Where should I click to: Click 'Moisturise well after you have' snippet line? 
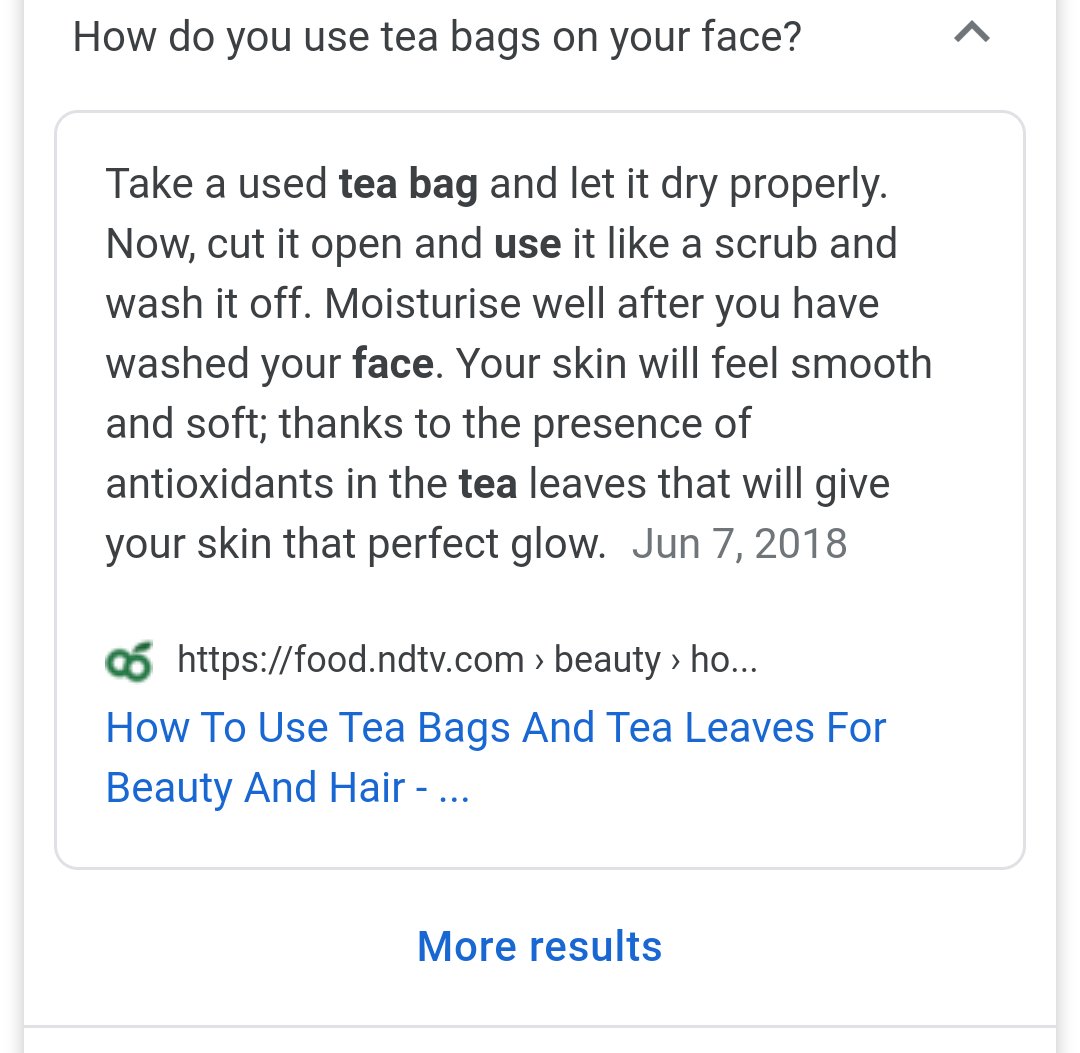(602, 304)
